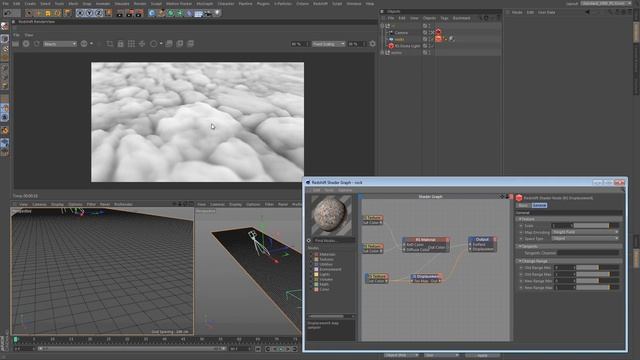Viewport: 640px width, 360px height.
Task: Click the Undo icon in top toolbar
Action: click(x=7, y=13)
